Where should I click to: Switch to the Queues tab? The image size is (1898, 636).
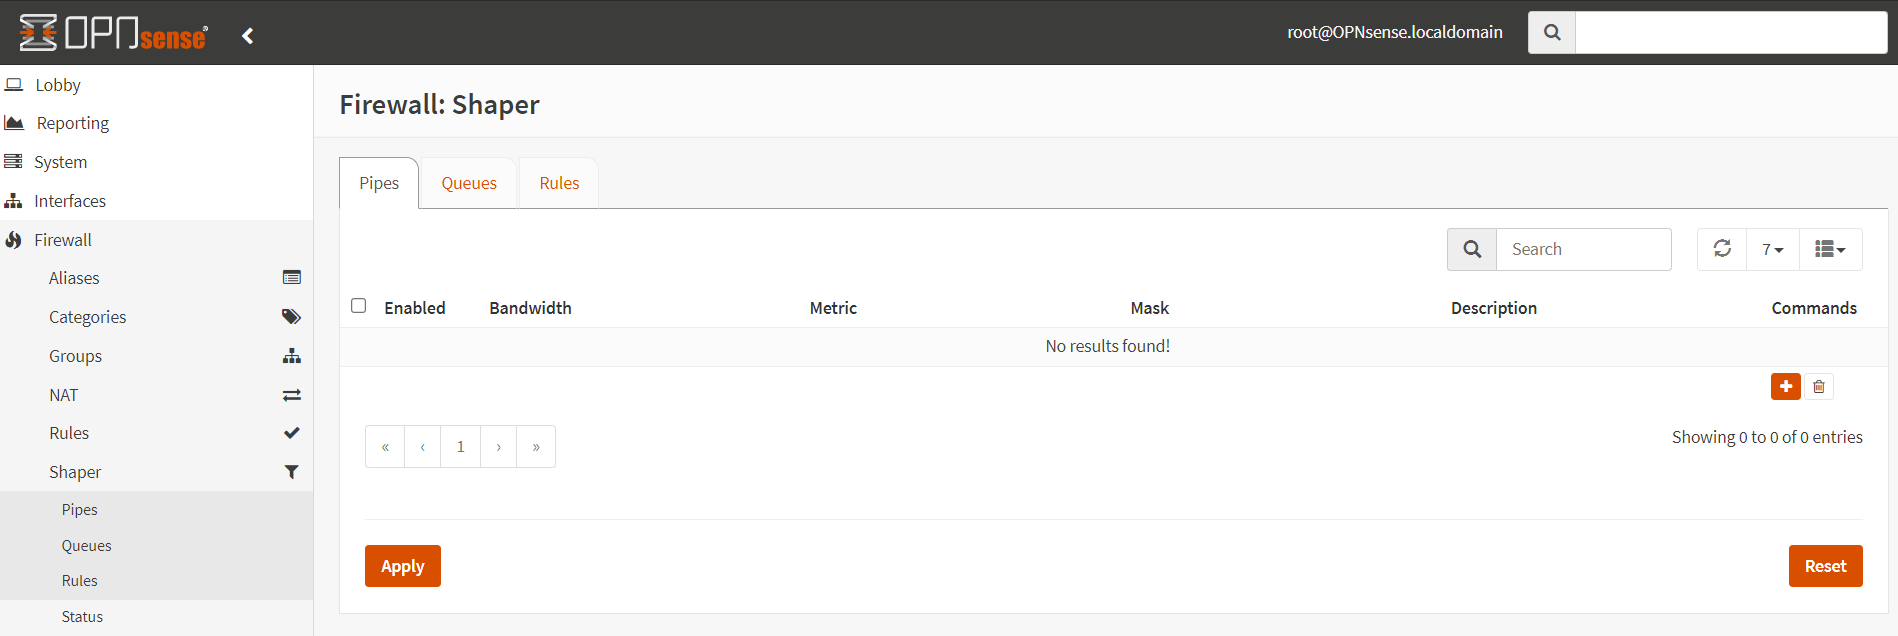click(x=469, y=183)
